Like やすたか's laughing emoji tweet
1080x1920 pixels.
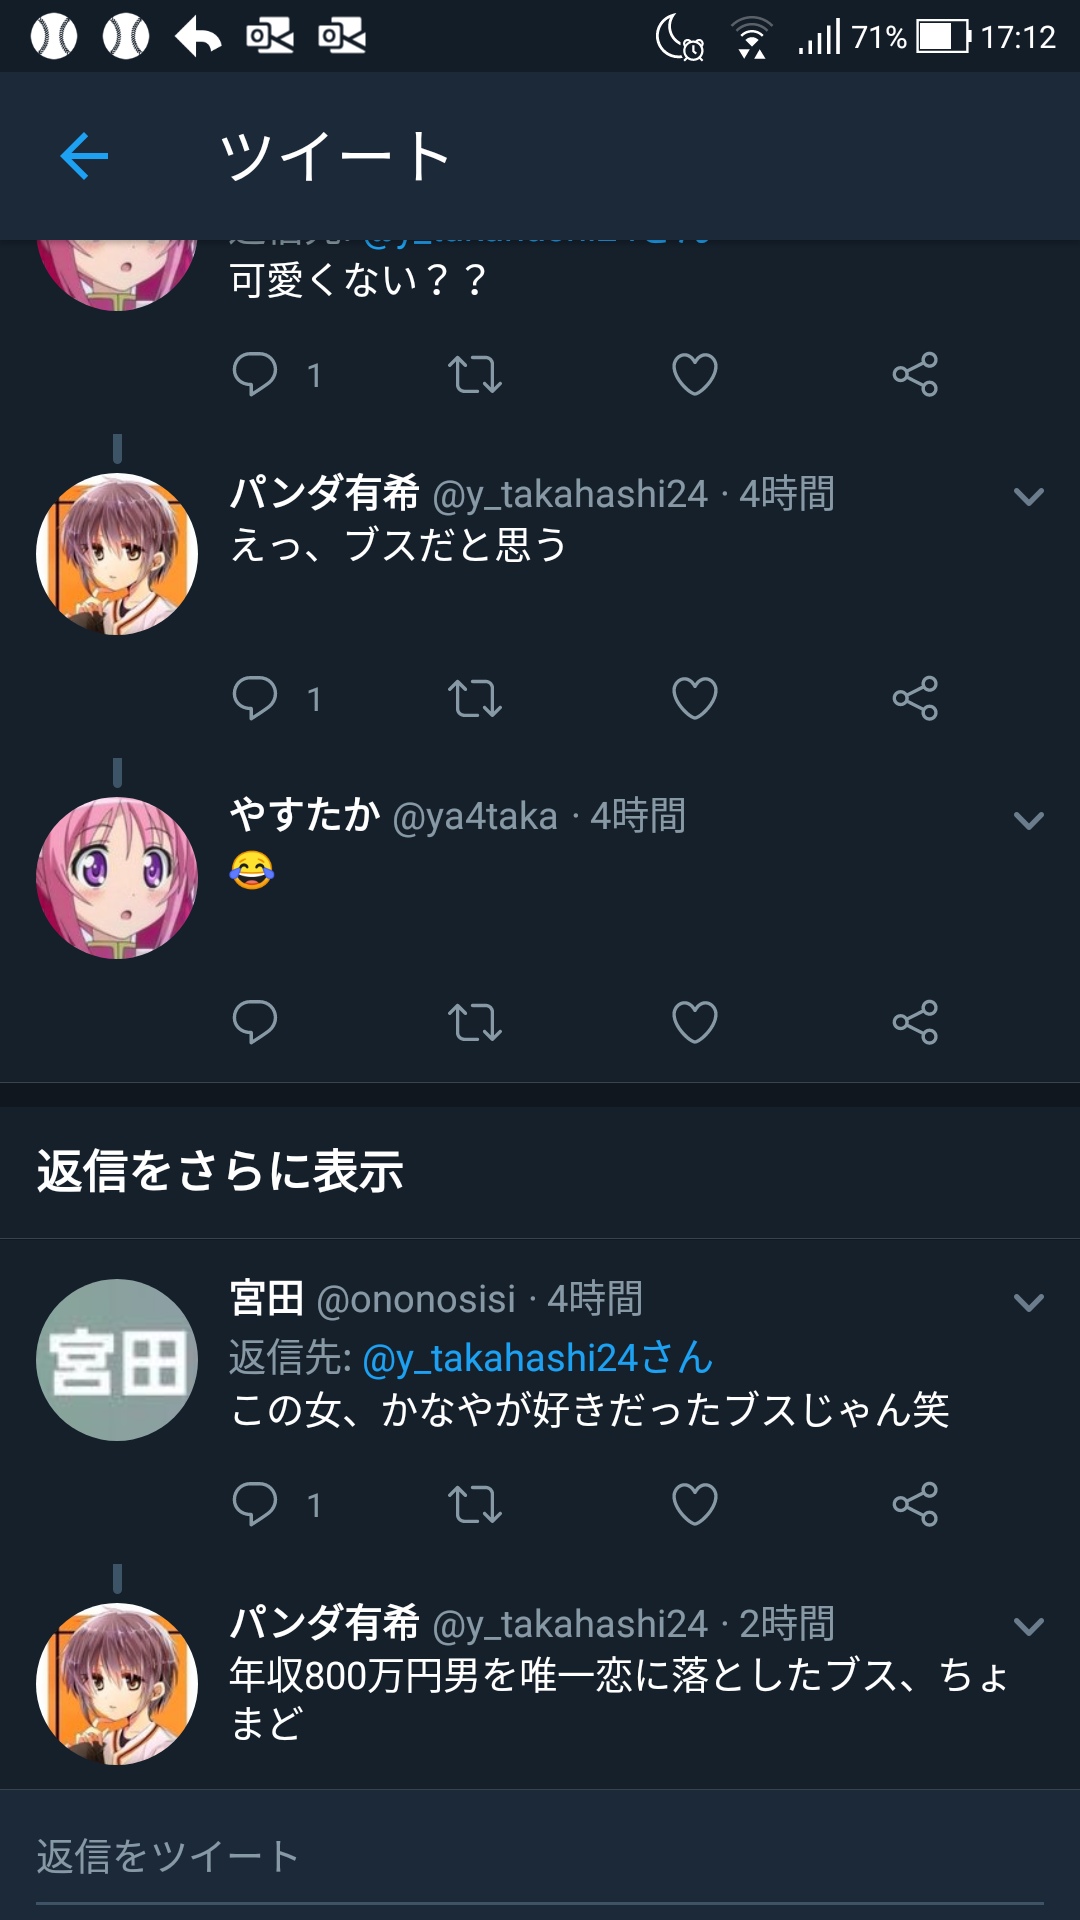point(695,1022)
